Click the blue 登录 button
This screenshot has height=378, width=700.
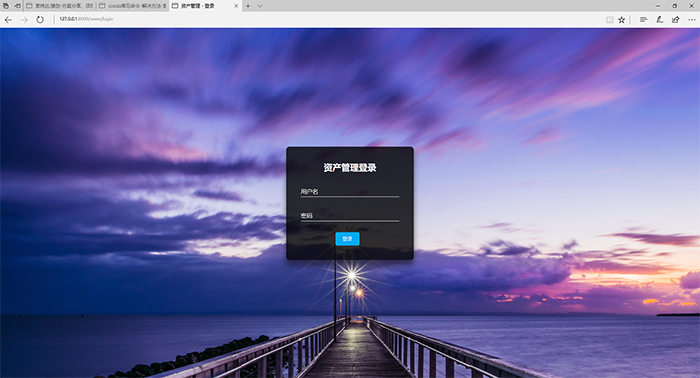point(347,239)
